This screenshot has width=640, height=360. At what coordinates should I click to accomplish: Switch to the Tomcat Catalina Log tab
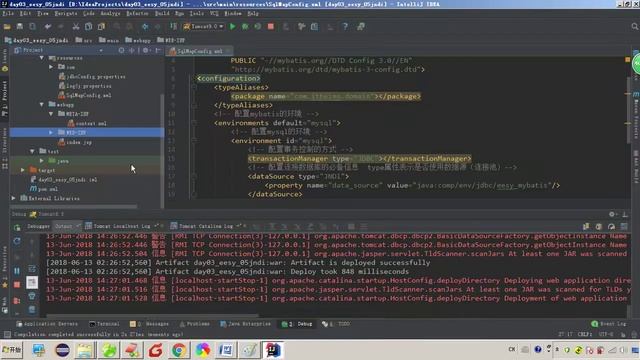pyautogui.click(x=206, y=226)
